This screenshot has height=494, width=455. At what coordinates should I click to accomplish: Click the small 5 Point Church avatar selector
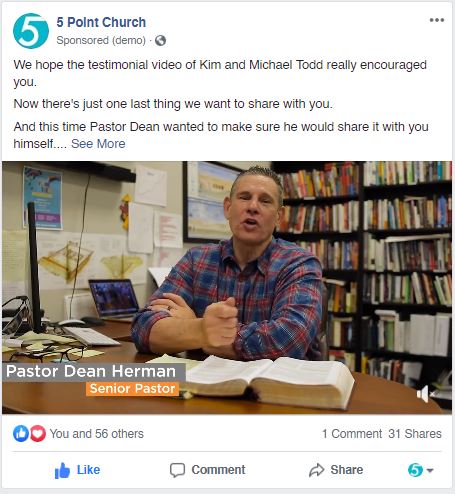415,470
